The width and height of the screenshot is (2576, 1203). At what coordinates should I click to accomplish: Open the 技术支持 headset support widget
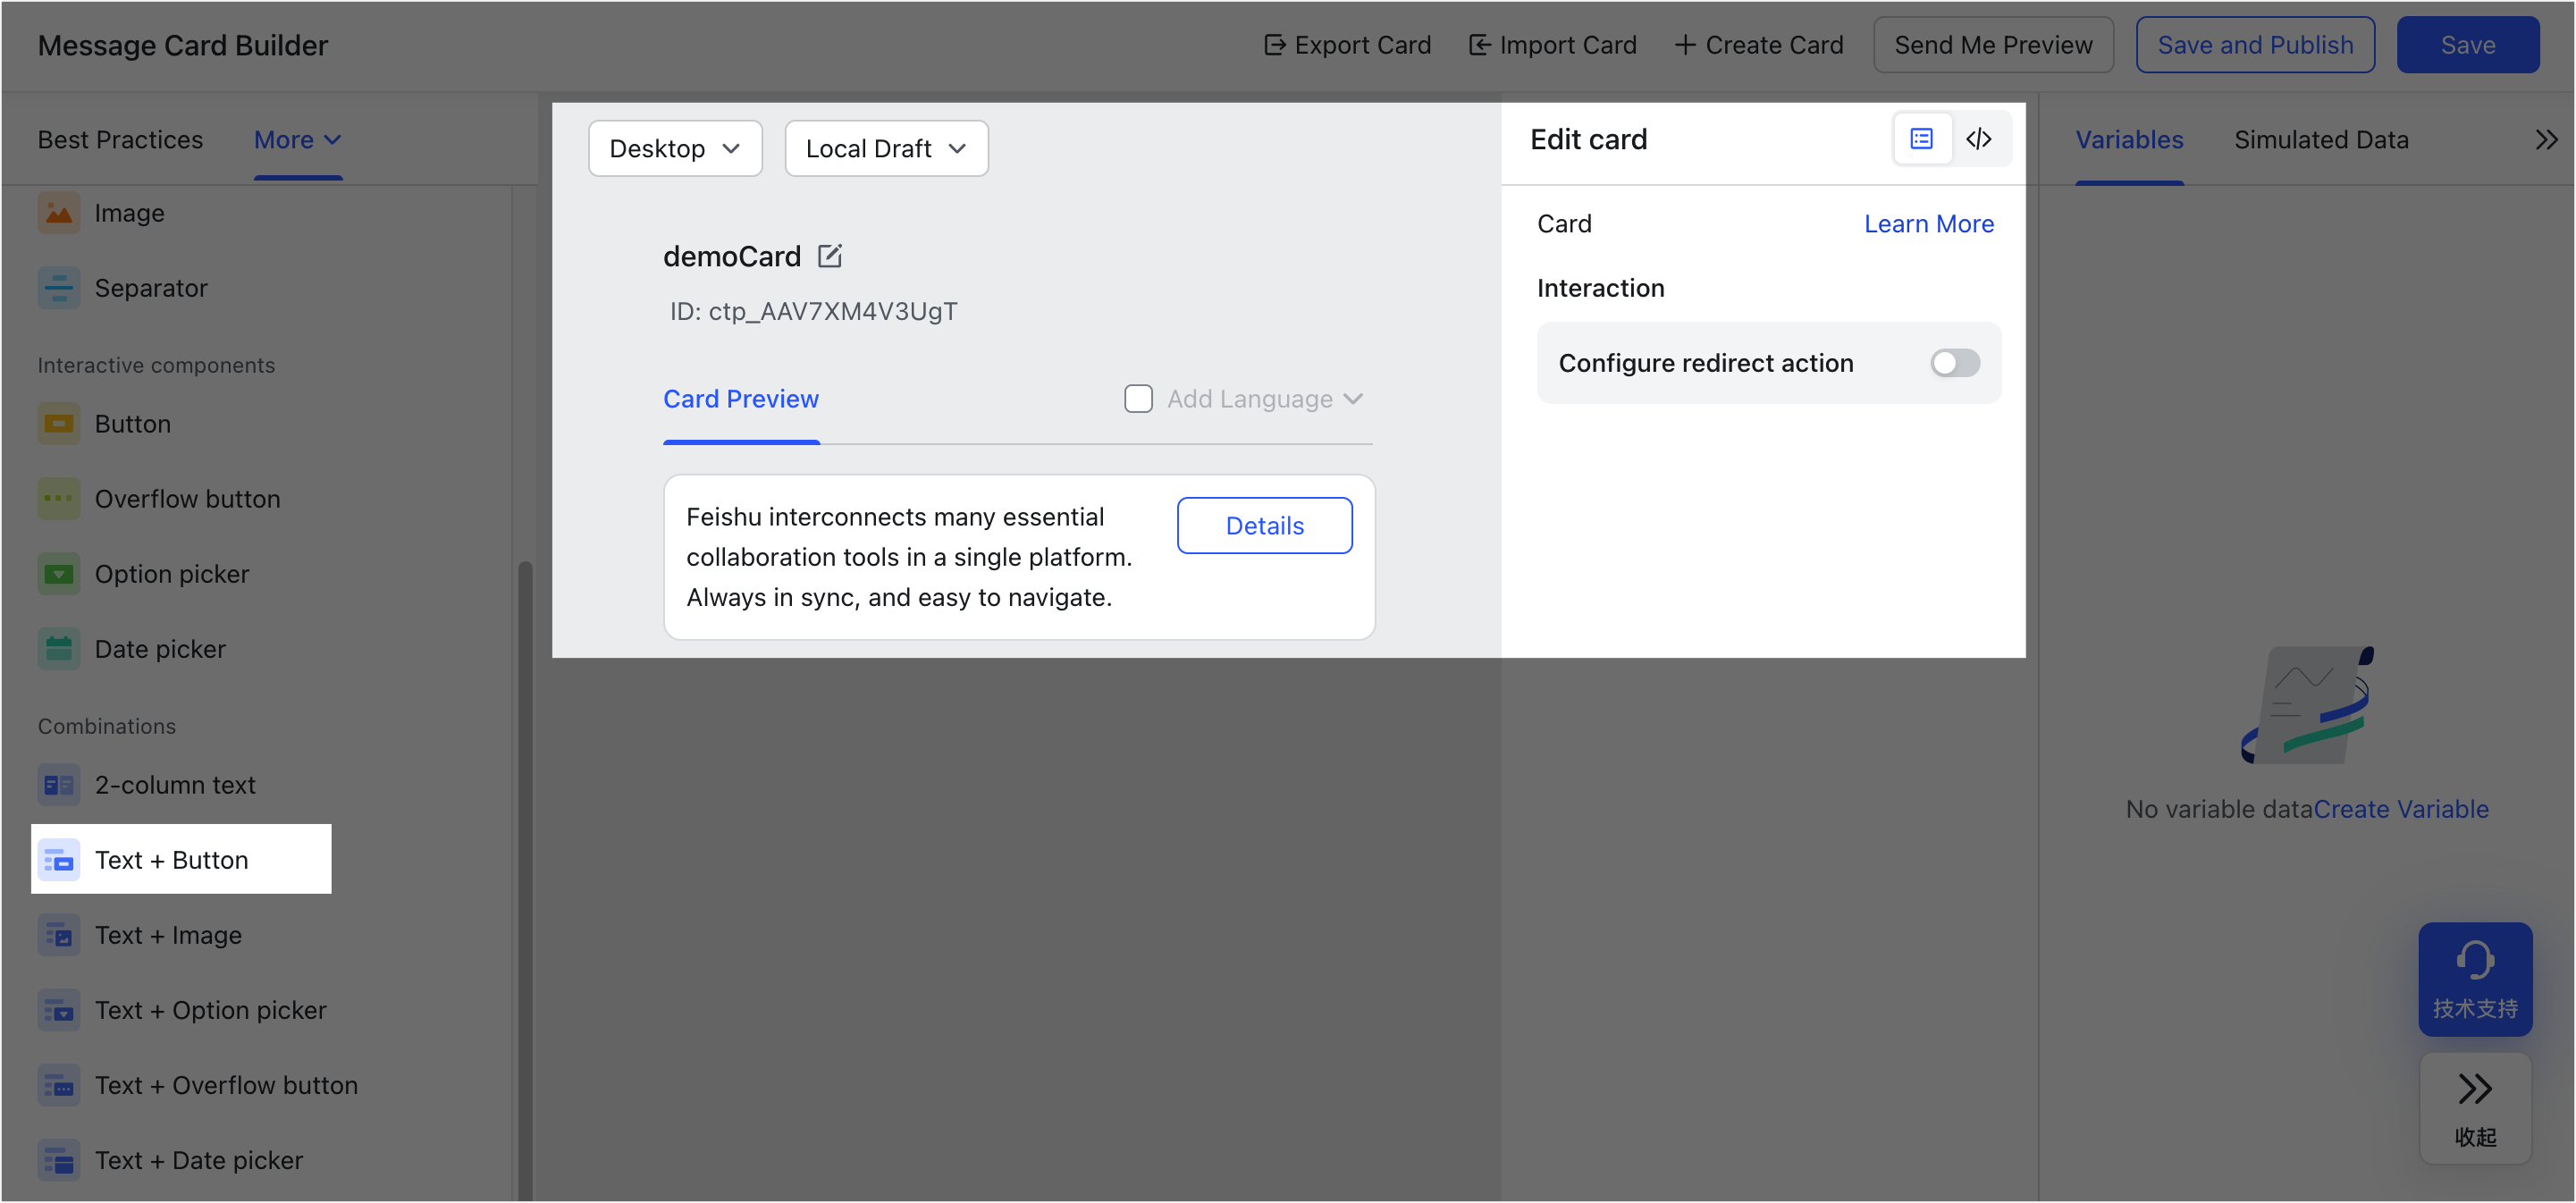click(x=2474, y=979)
